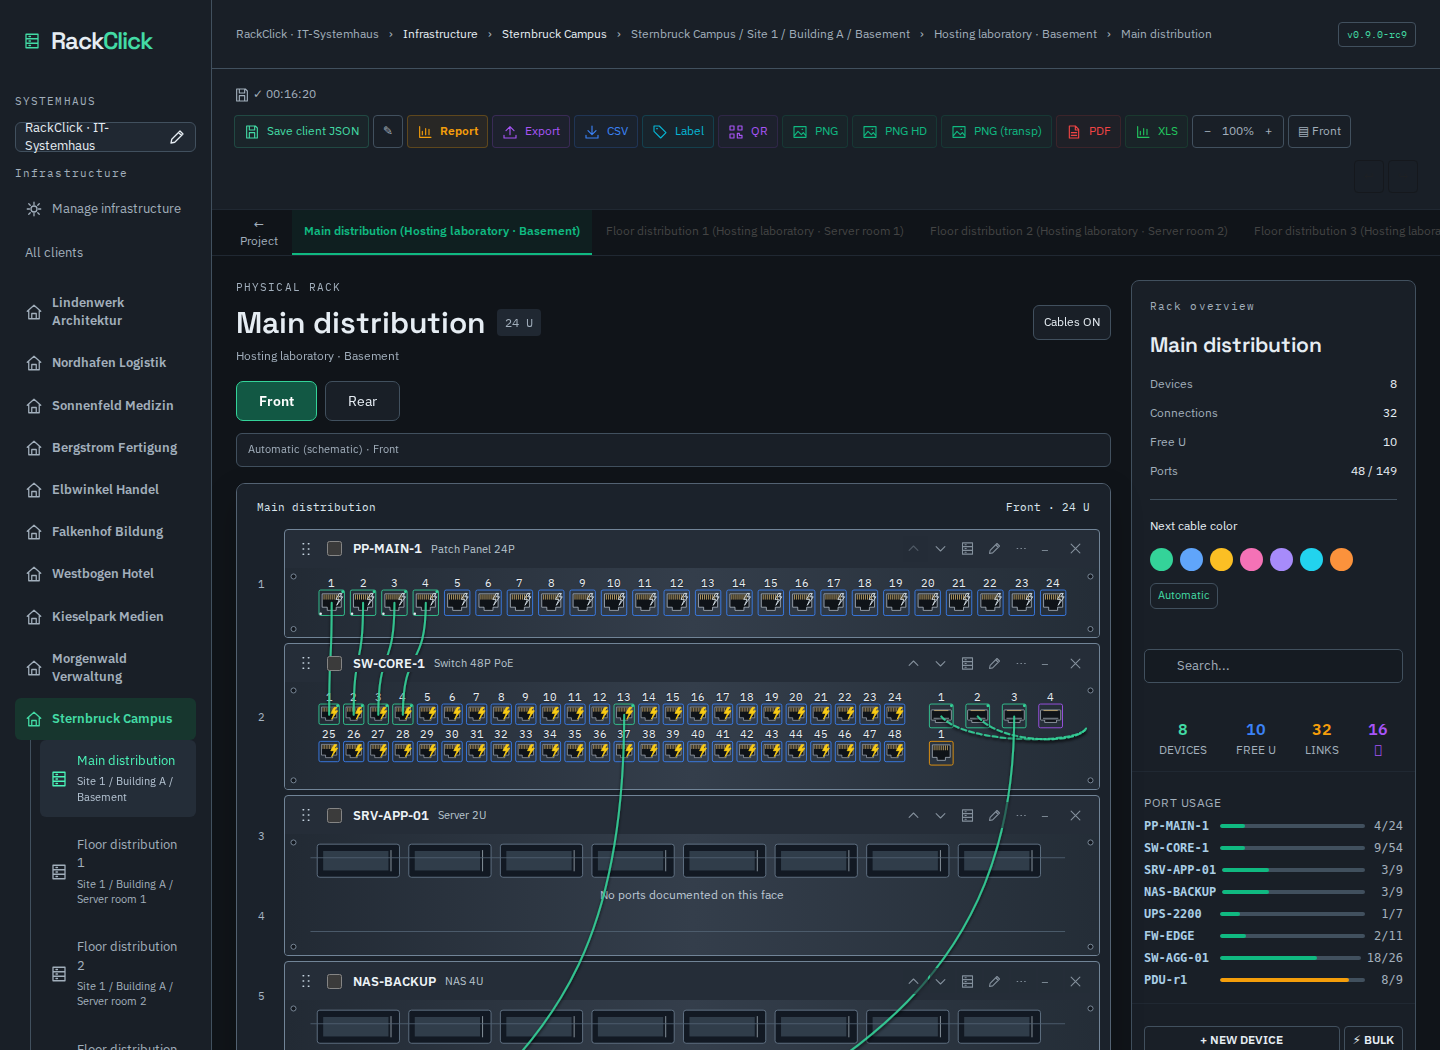Pick the pink cable color swatch

click(1251, 559)
